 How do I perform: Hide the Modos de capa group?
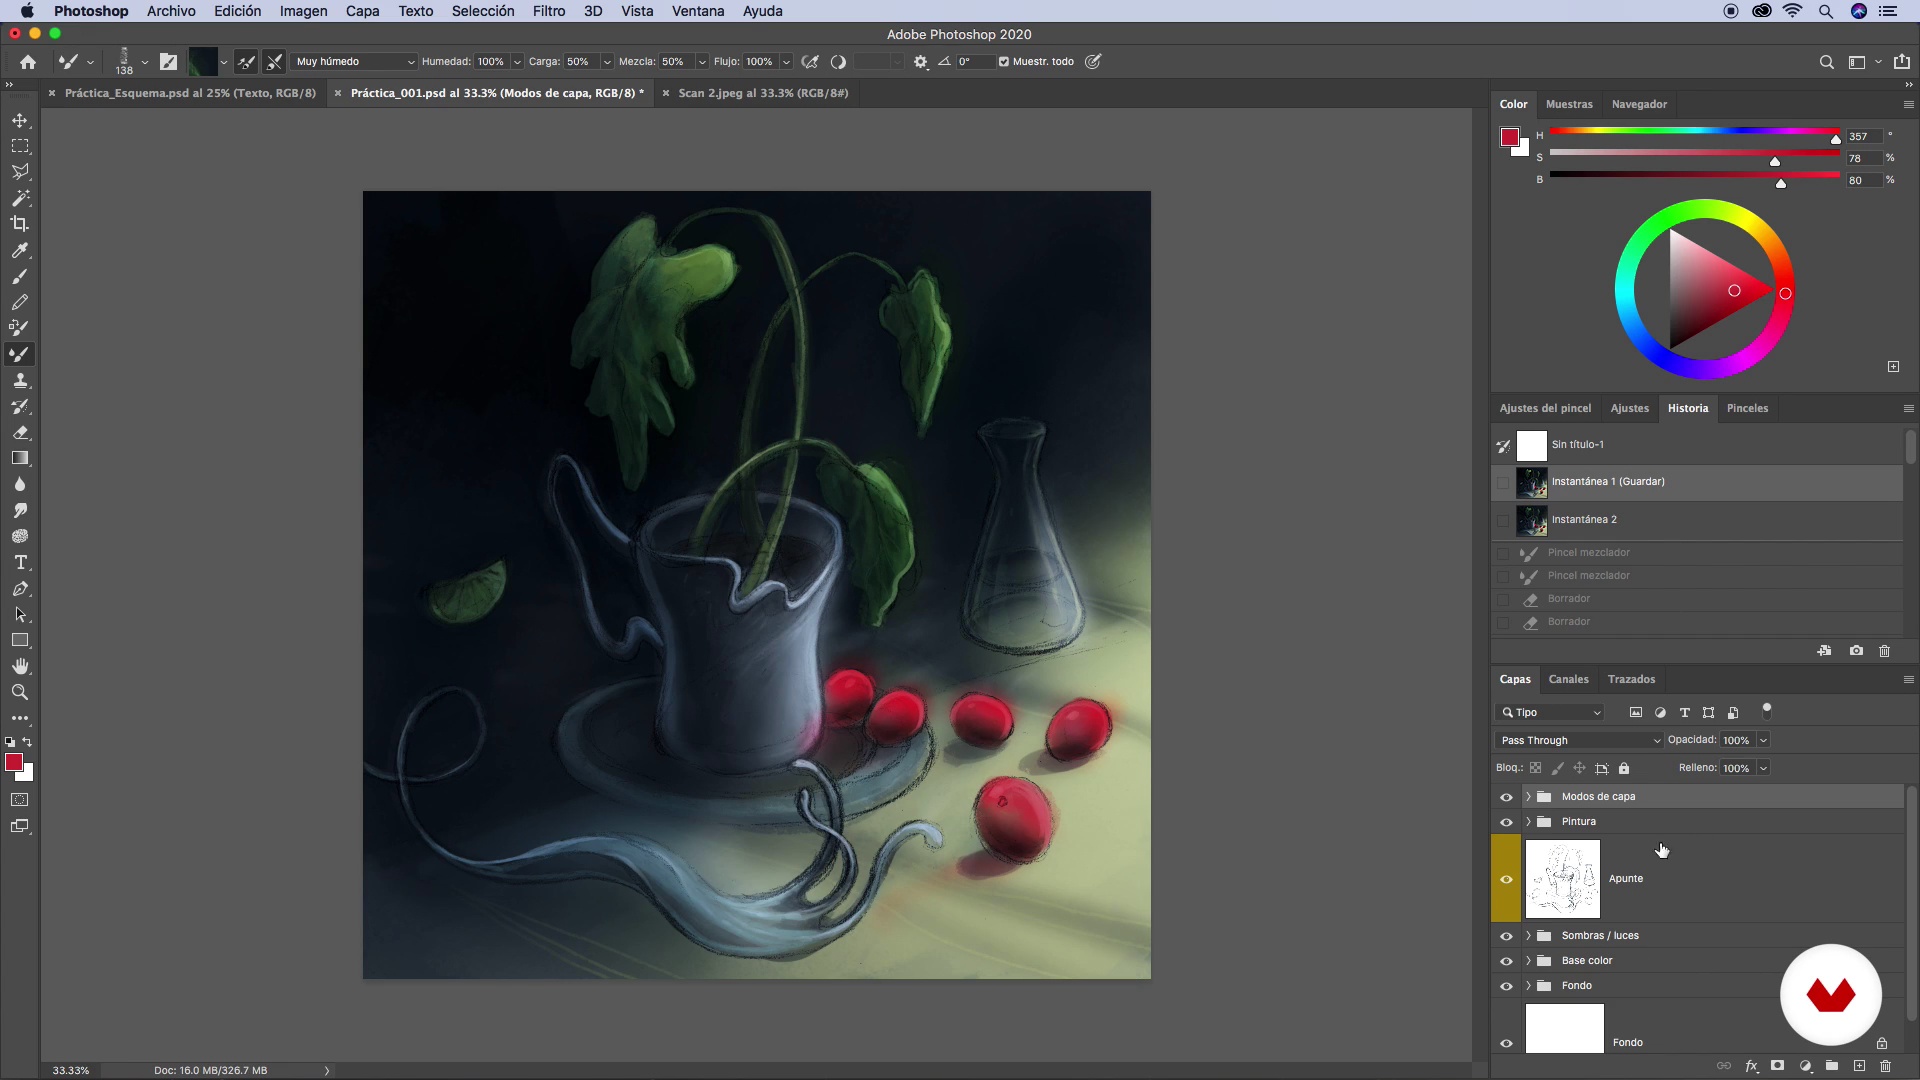(1506, 797)
